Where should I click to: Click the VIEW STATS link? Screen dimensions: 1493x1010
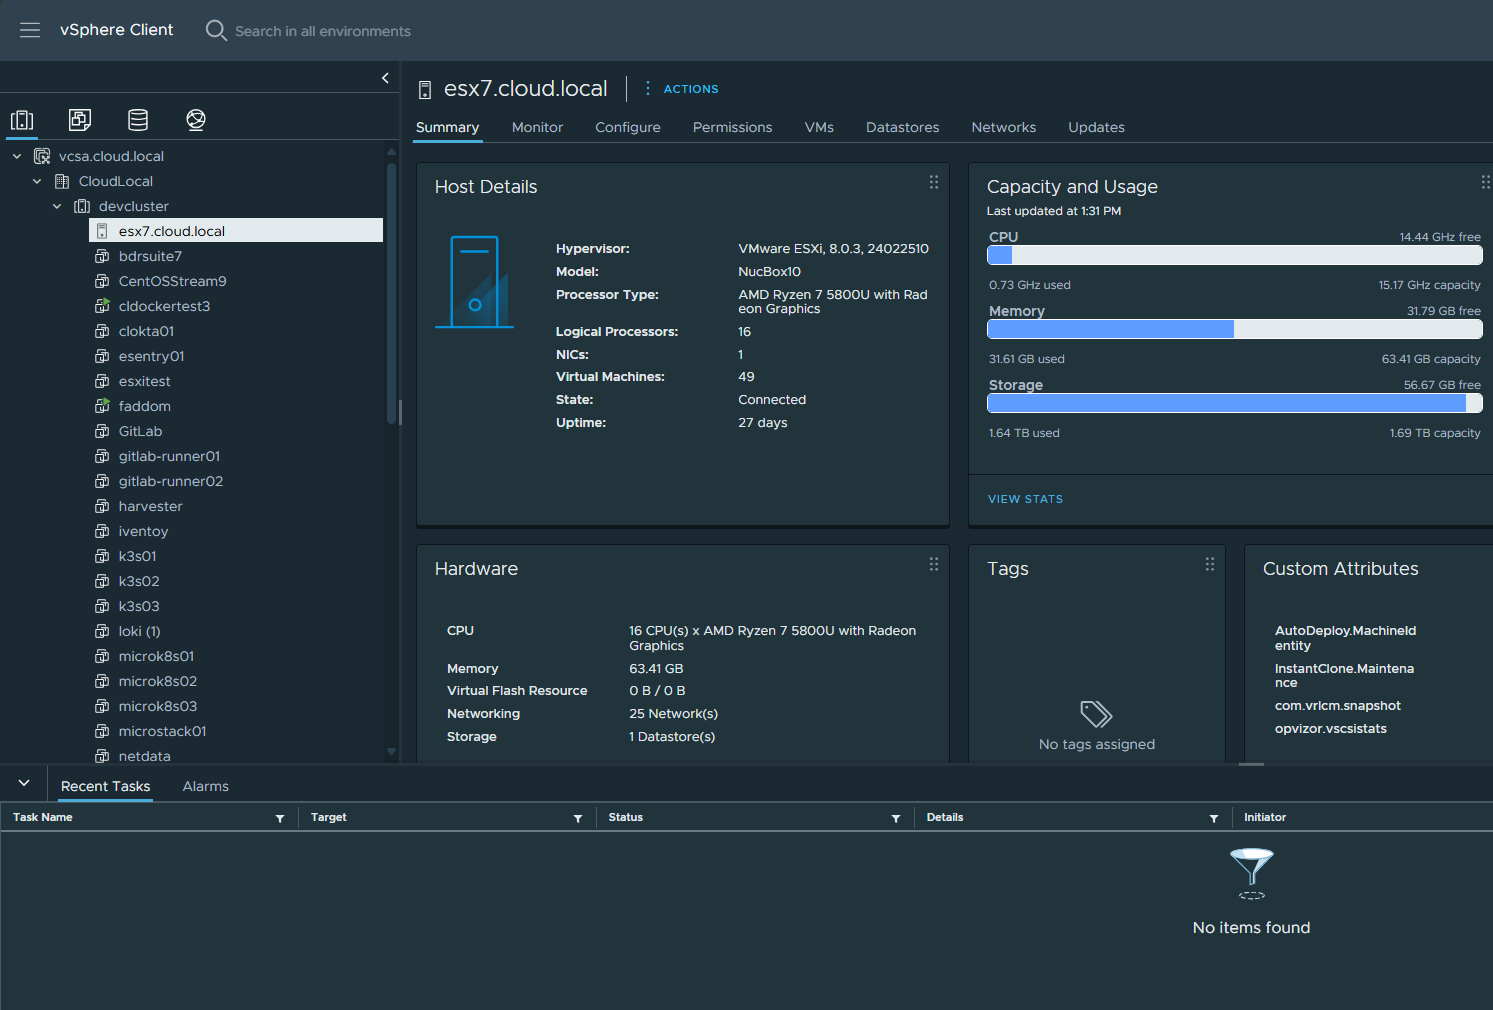click(x=1025, y=499)
